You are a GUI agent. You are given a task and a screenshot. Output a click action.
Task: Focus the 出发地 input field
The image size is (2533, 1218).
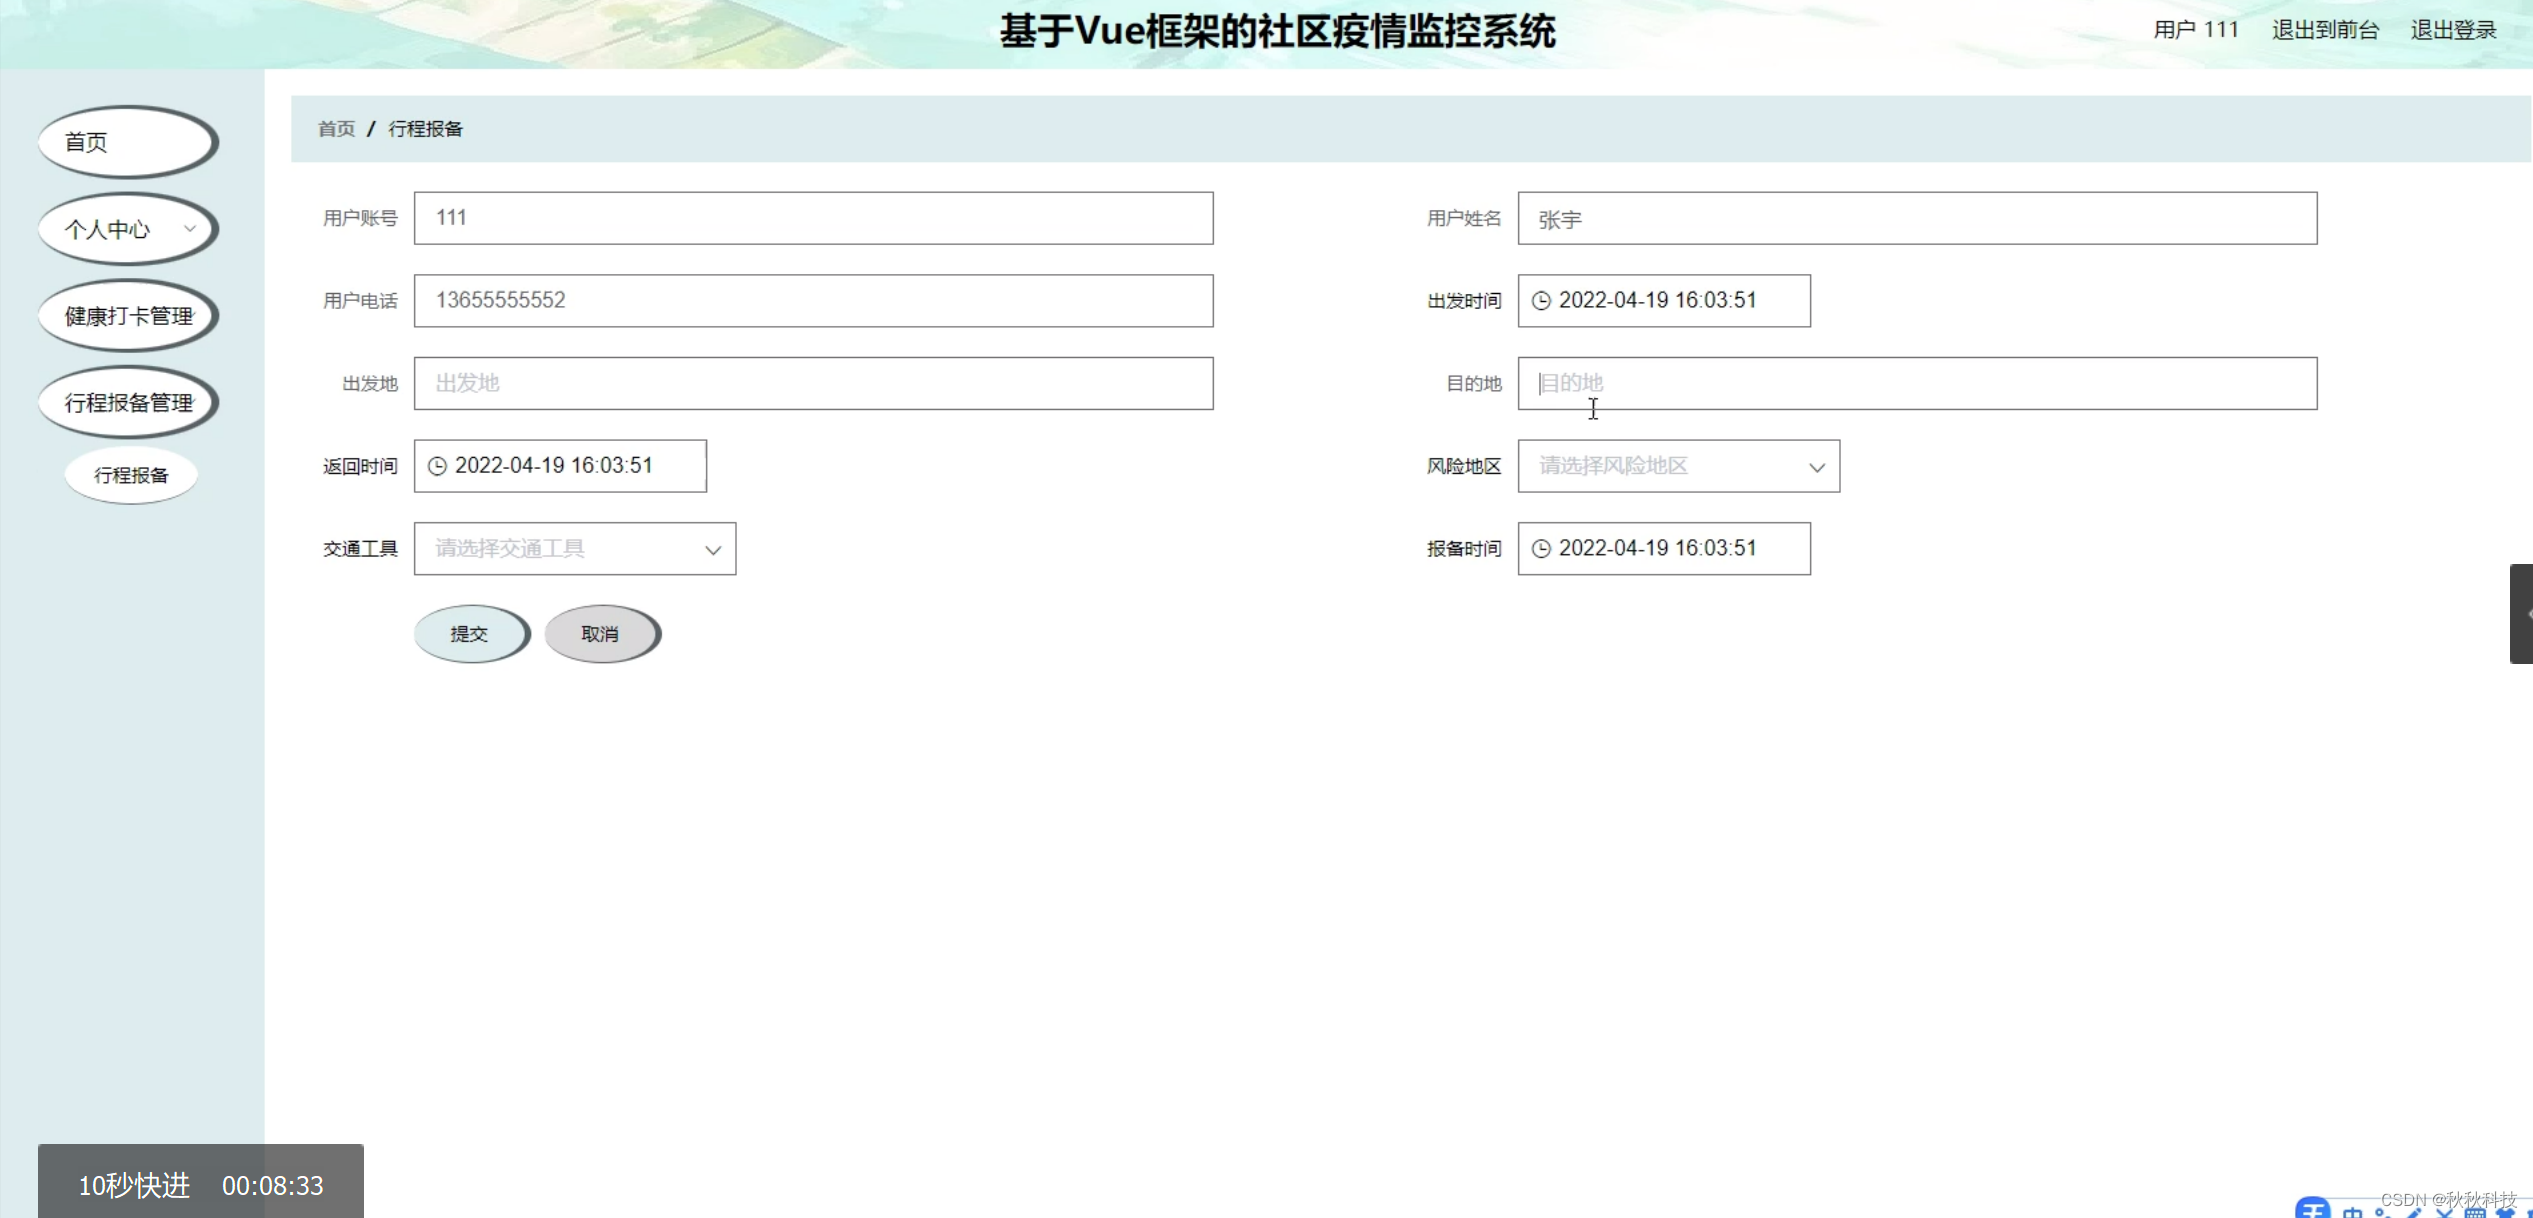(x=813, y=384)
